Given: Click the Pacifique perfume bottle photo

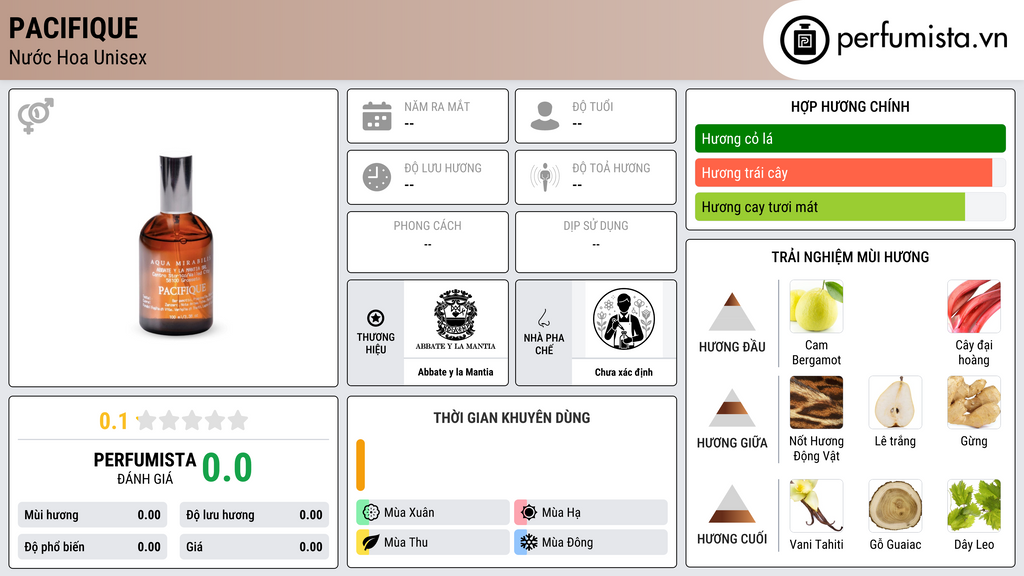Looking at the screenshot, I should coord(176,245).
